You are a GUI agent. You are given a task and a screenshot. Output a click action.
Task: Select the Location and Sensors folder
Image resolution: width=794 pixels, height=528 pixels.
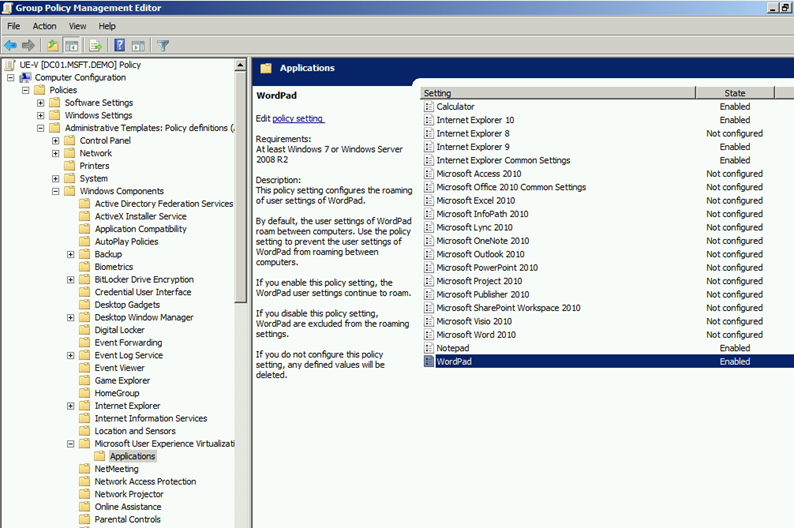(x=135, y=431)
